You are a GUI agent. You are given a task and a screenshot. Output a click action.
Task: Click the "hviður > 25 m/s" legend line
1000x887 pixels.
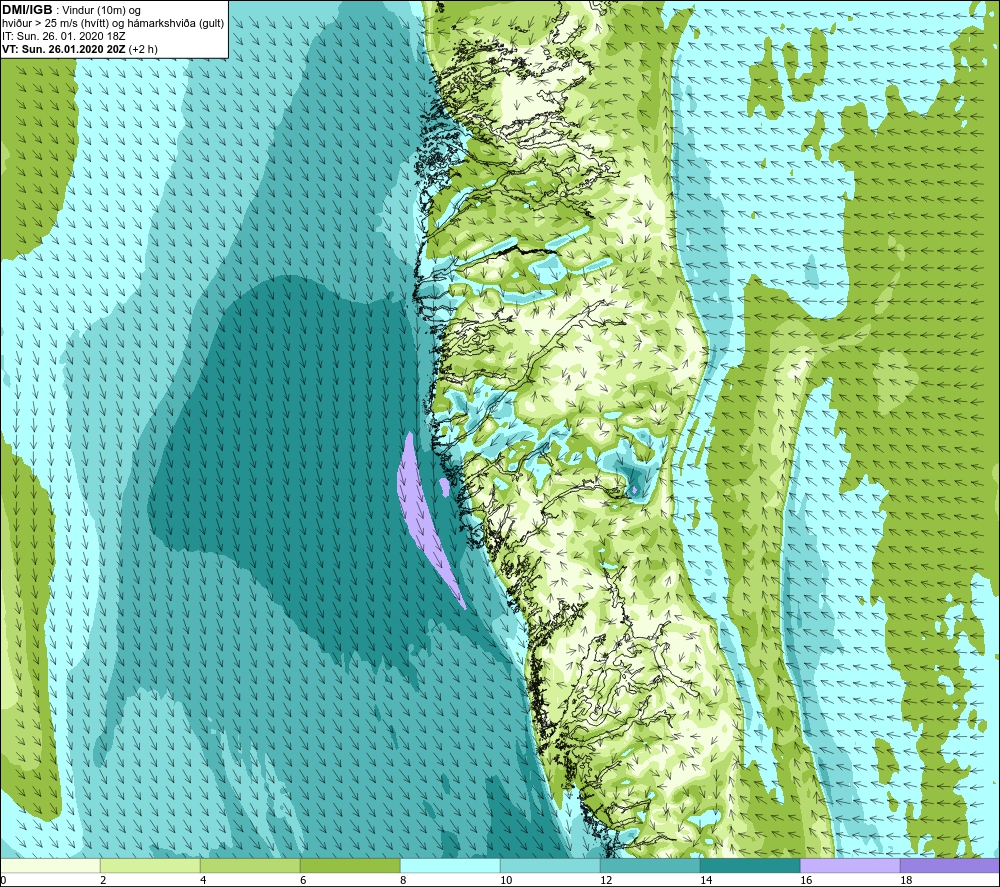coord(113,24)
